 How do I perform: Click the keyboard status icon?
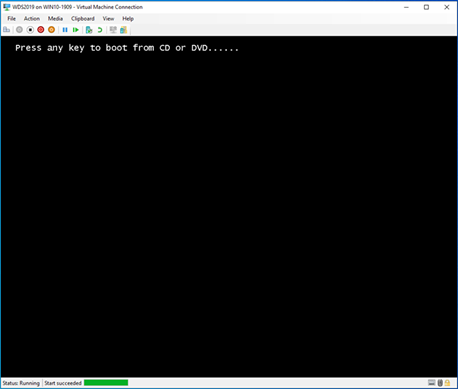tap(432, 383)
